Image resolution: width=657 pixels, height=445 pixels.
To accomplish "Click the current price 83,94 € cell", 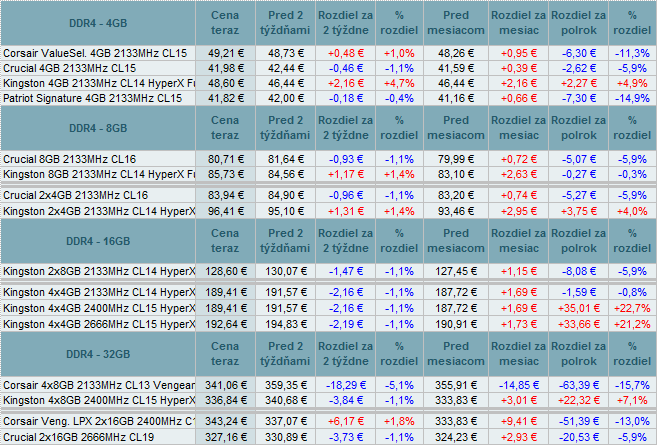I will coord(225,195).
